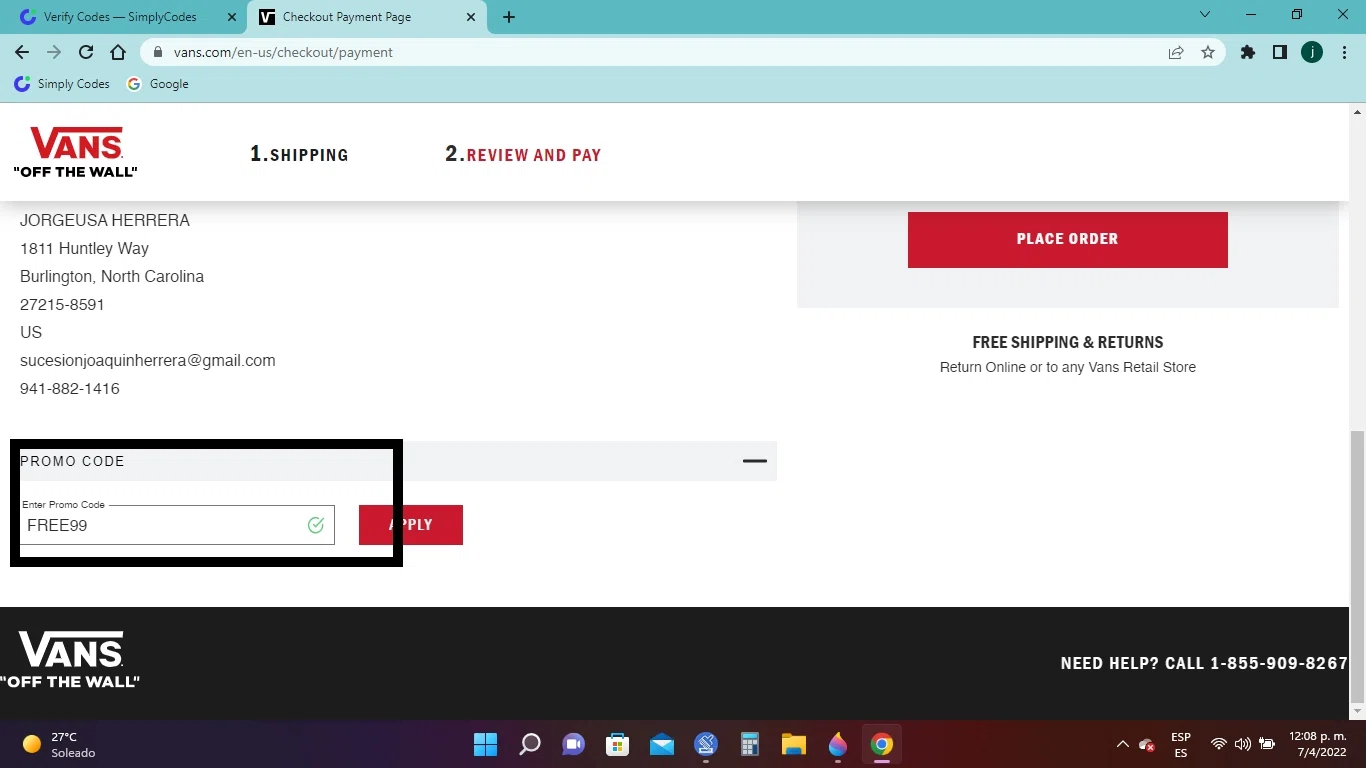Select the 2. Review and Pay step
This screenshot has width=1366, height=768.
pos(523,154)
